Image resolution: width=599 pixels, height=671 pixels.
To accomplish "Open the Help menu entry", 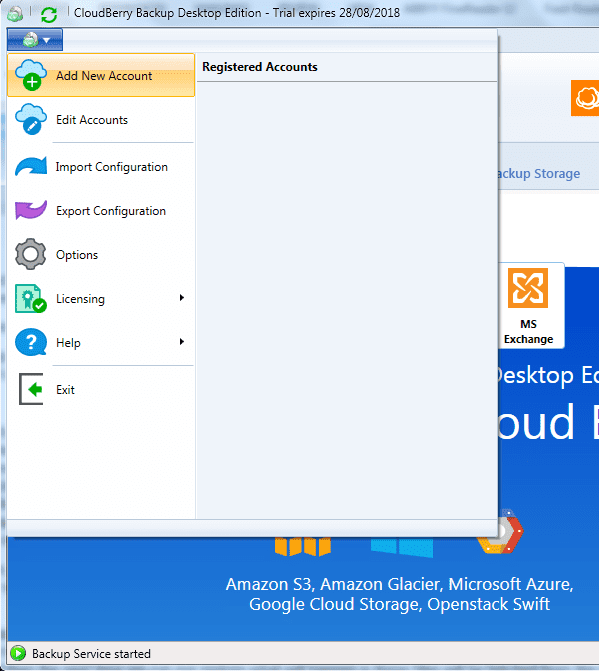I will (x=101, y=342).
